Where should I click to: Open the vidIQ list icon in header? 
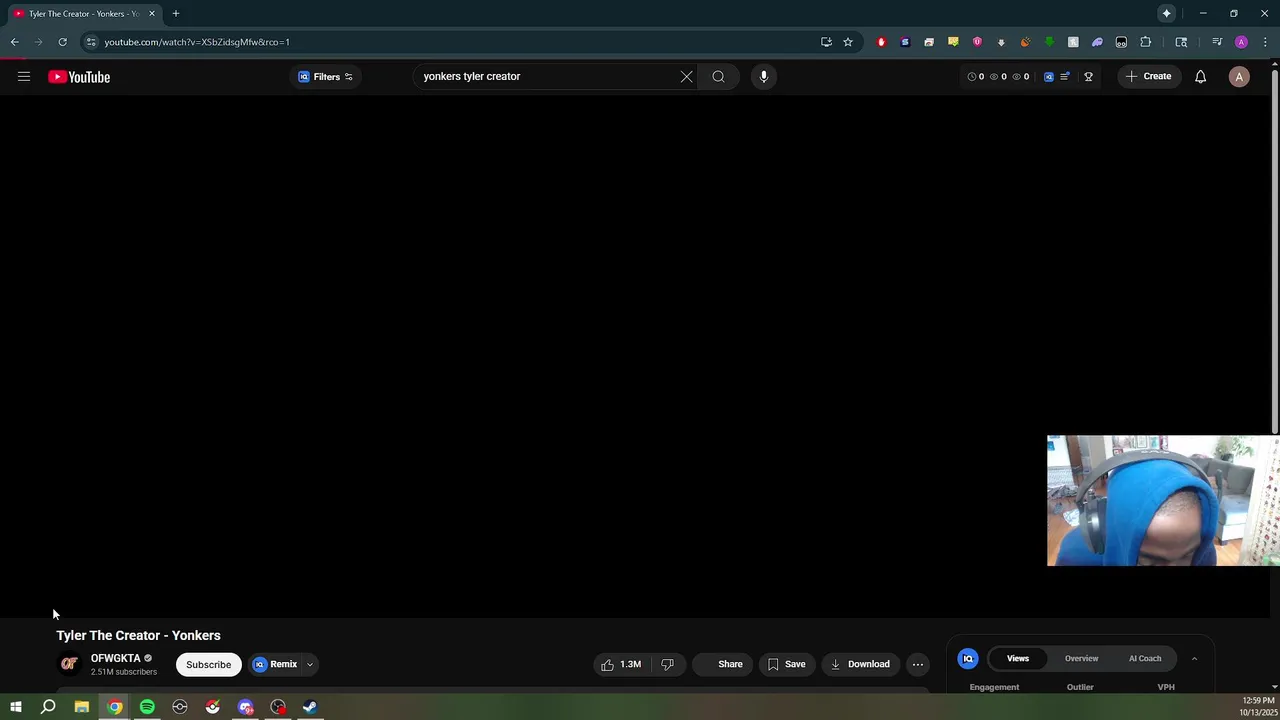tap(1065, 76)
